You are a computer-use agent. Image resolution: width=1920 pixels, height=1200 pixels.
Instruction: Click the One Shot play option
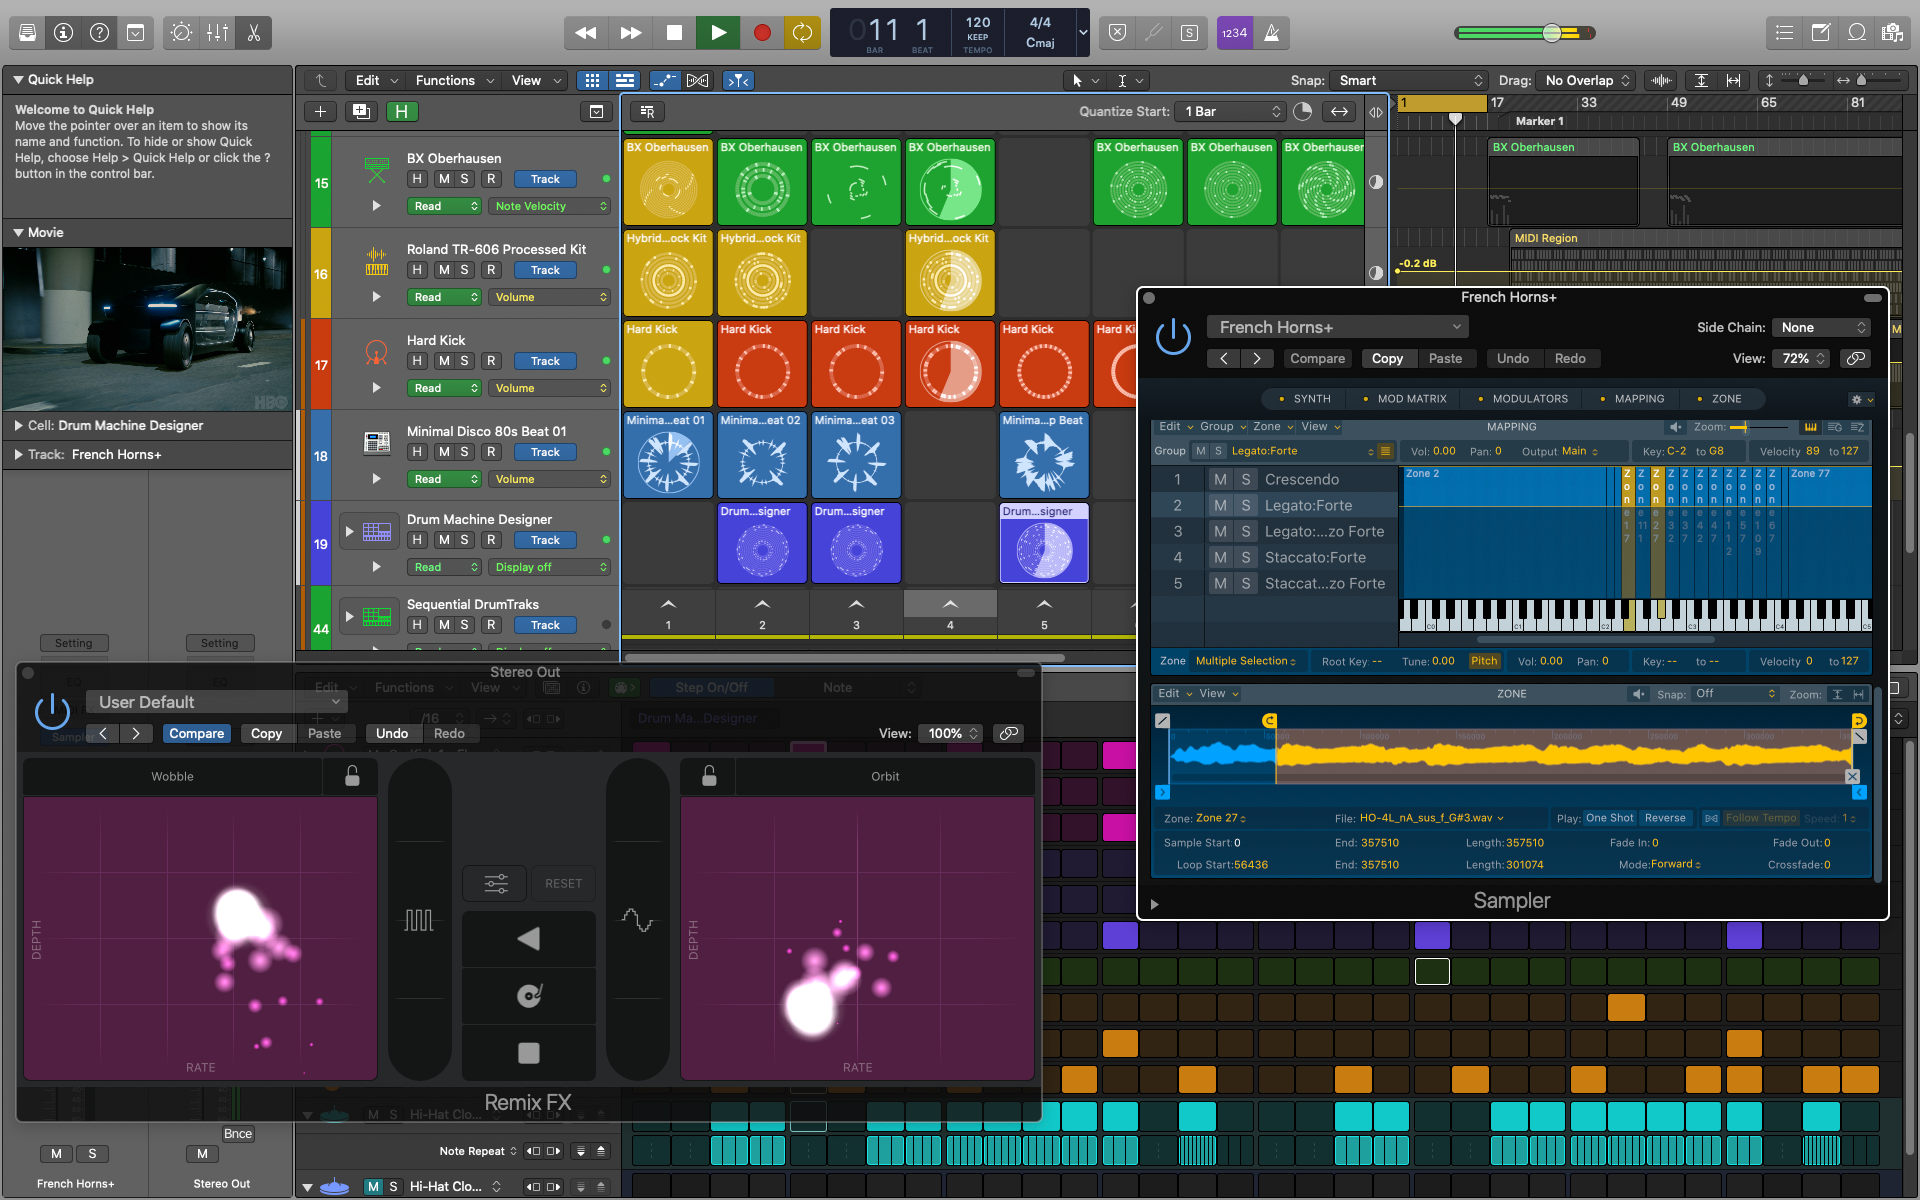click(x=1610, y=818)
